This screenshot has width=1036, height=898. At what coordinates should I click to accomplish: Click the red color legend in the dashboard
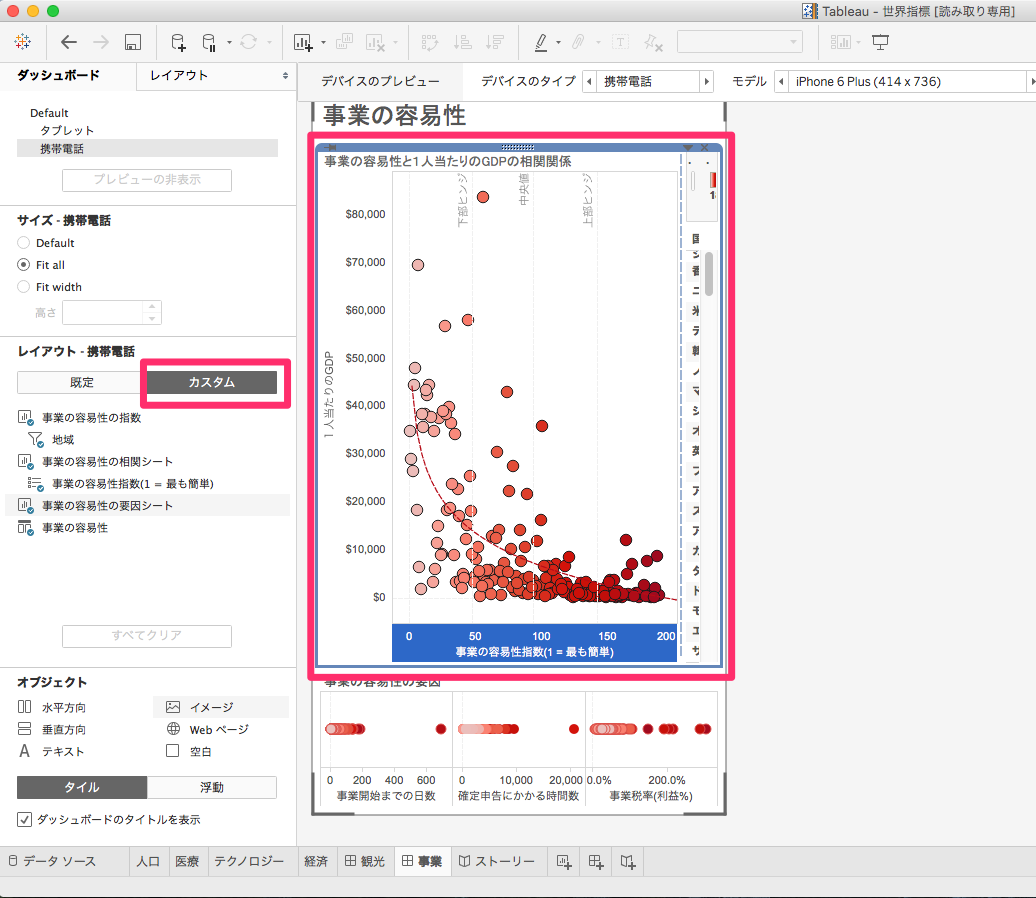pyautogui.click(x=711, y=180)
